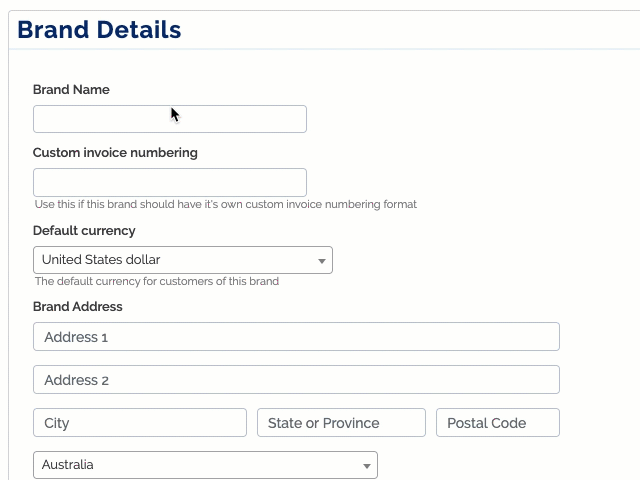Viewport: 640px width, 480px height.
Task: Open the Default currency dropdown
Action: coord(183,260)
